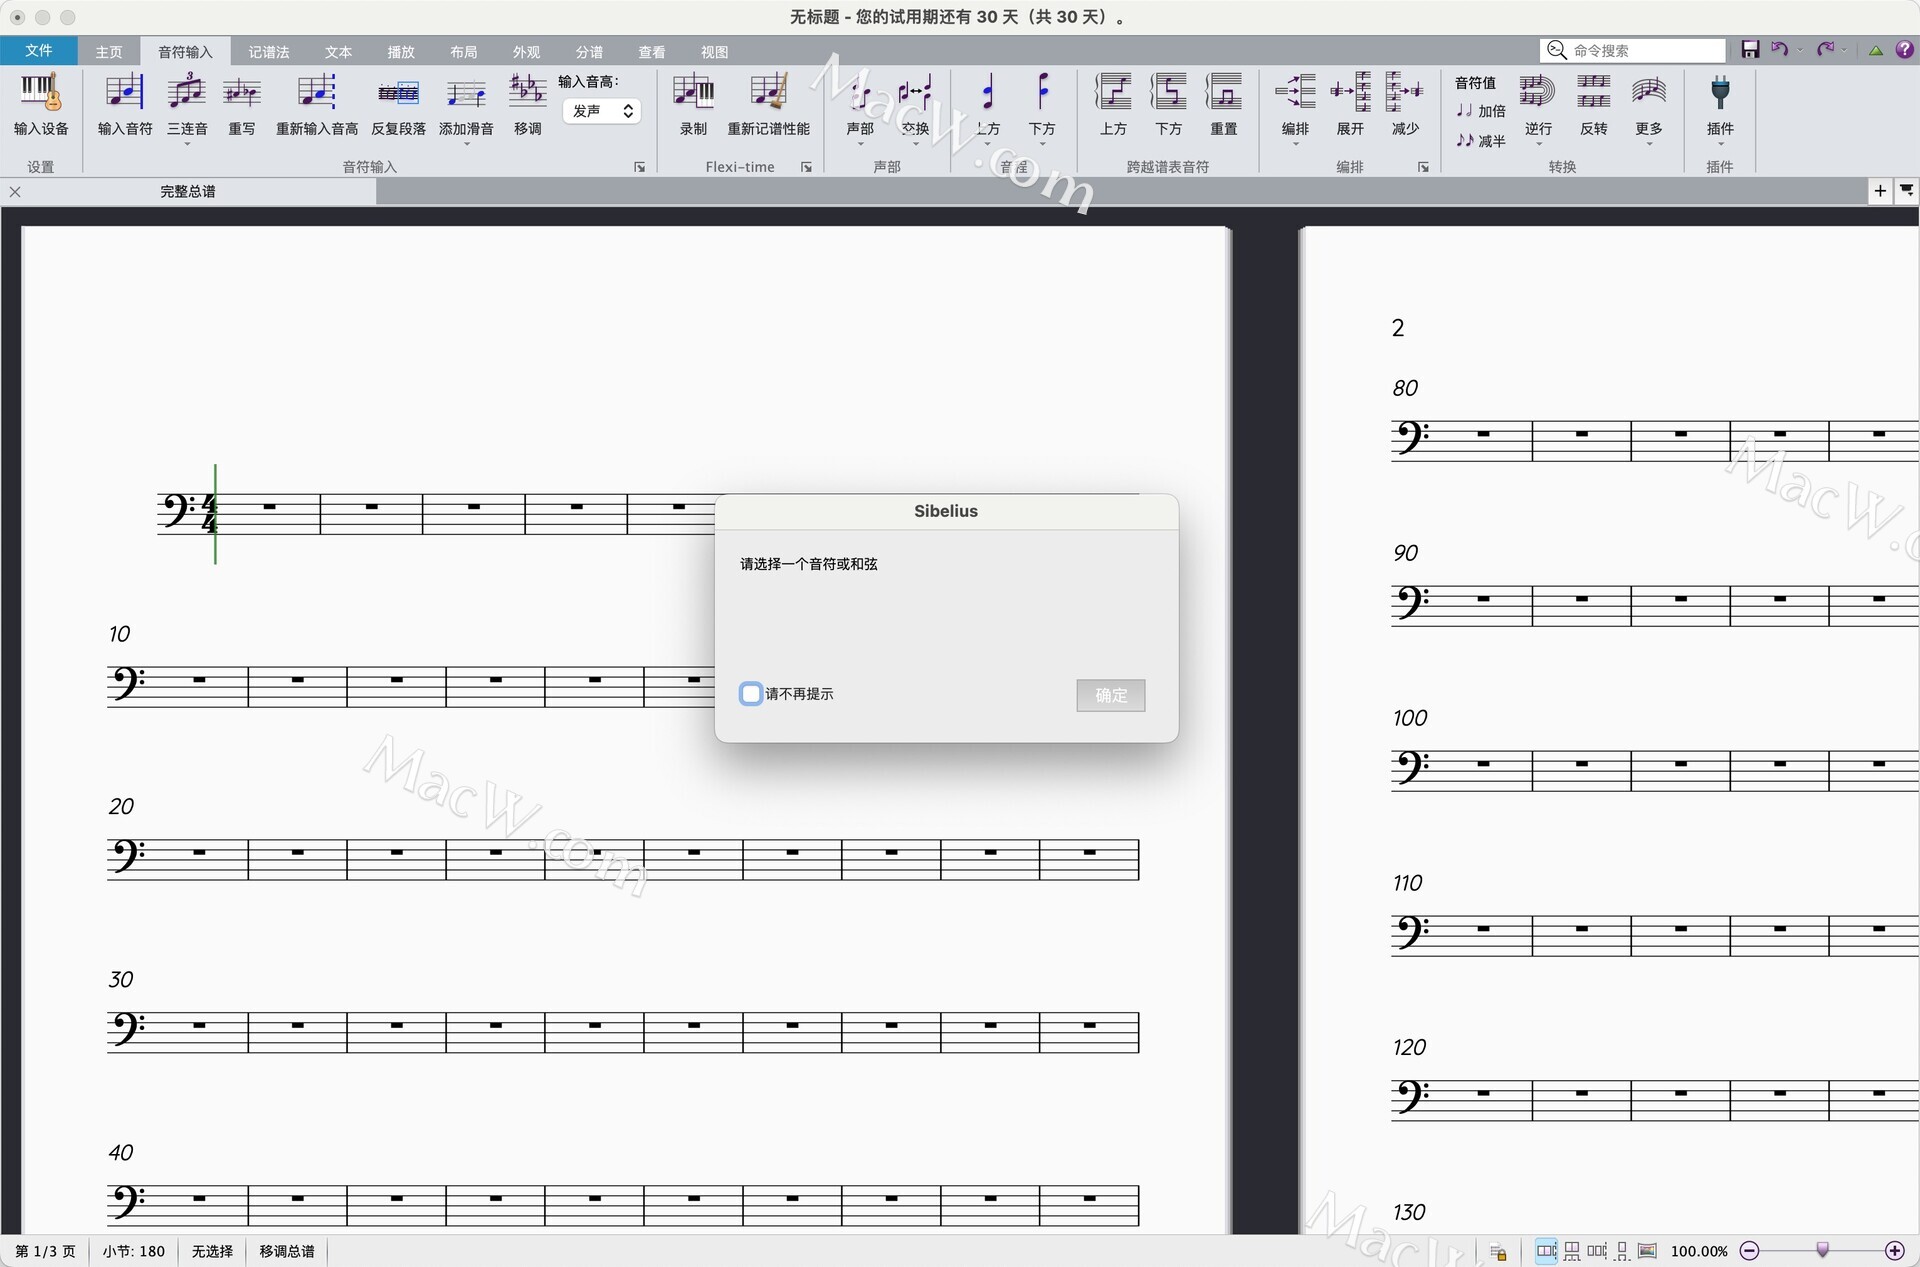Switch to the Text (文本) tab
This screenshot has width=1920, height=1267.
[338, 52]
